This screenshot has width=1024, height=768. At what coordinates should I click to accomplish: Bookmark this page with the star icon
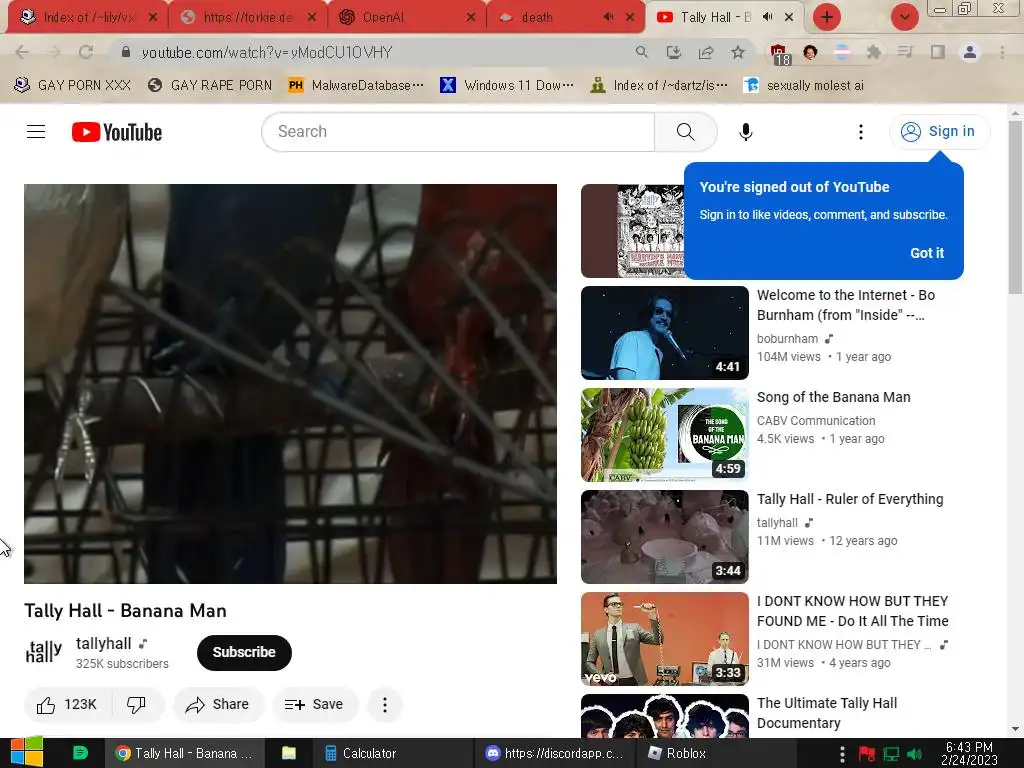pyautogui.click(x=738, y=52)
